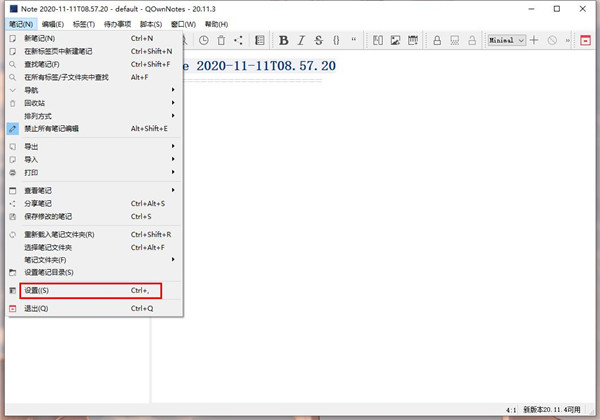Apply italic formatting from the toolbar

(301, 40)
